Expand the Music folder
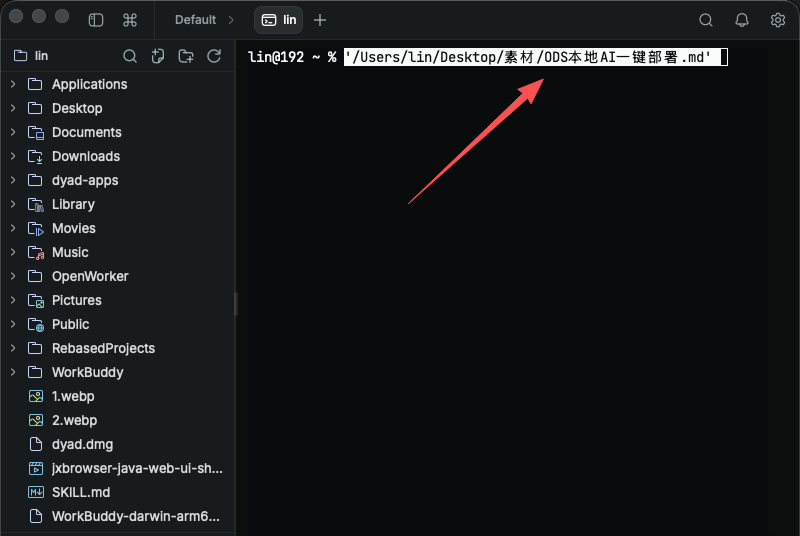 (13, 252)
